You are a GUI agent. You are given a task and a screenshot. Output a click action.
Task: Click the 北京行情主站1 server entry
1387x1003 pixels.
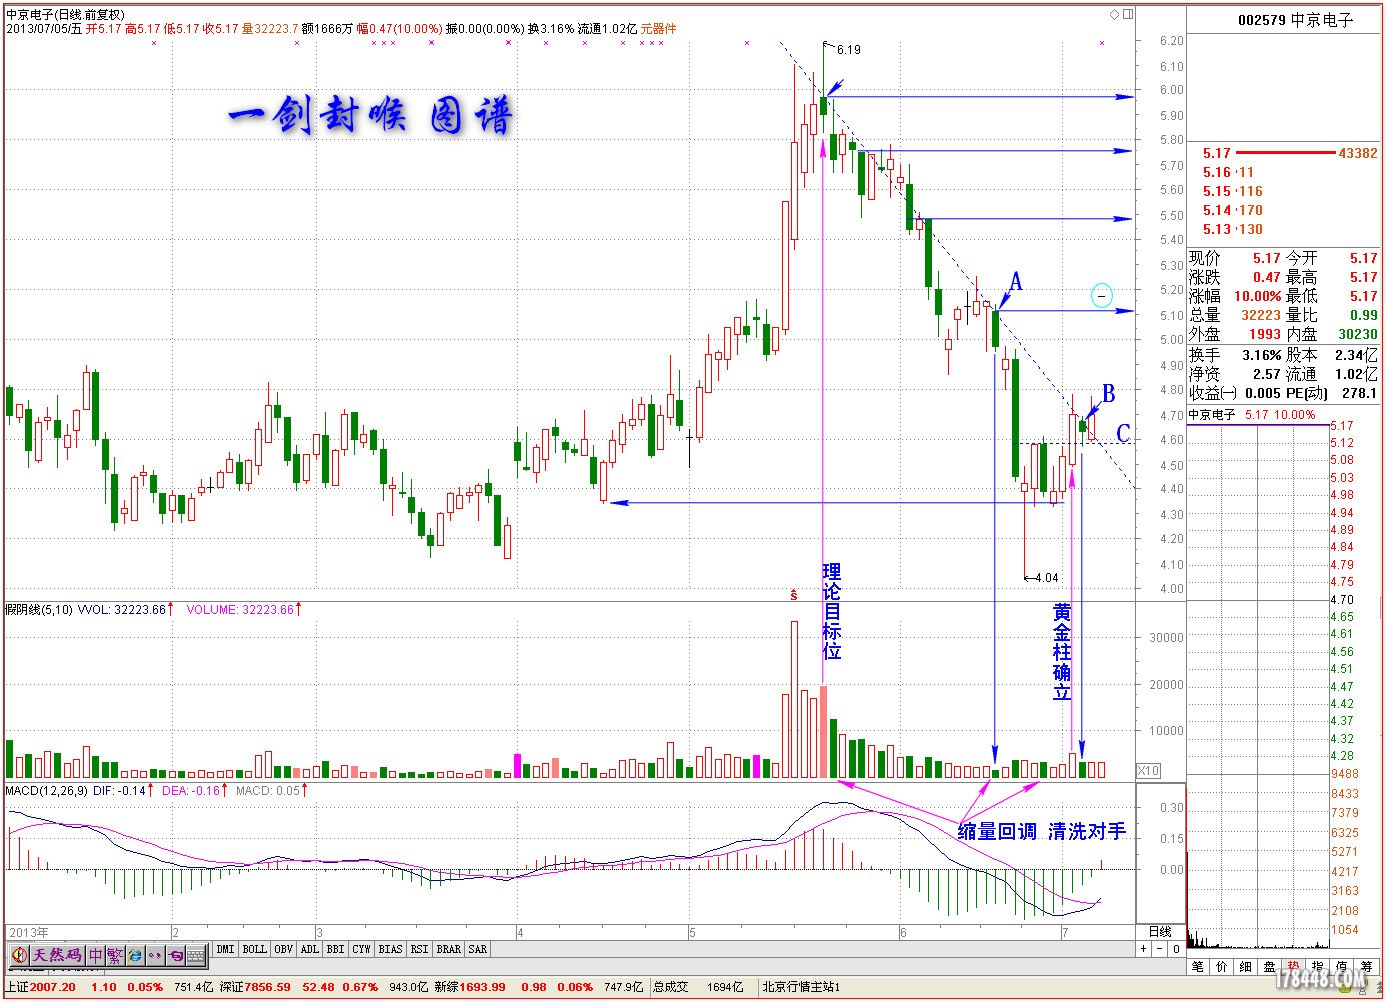click(x=800, y=987)
